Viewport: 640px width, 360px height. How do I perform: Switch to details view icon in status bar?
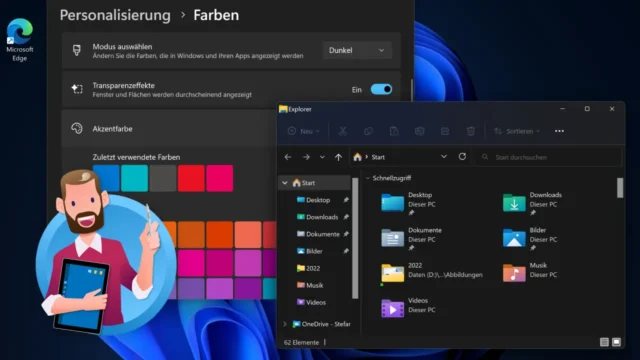(604, 342)
